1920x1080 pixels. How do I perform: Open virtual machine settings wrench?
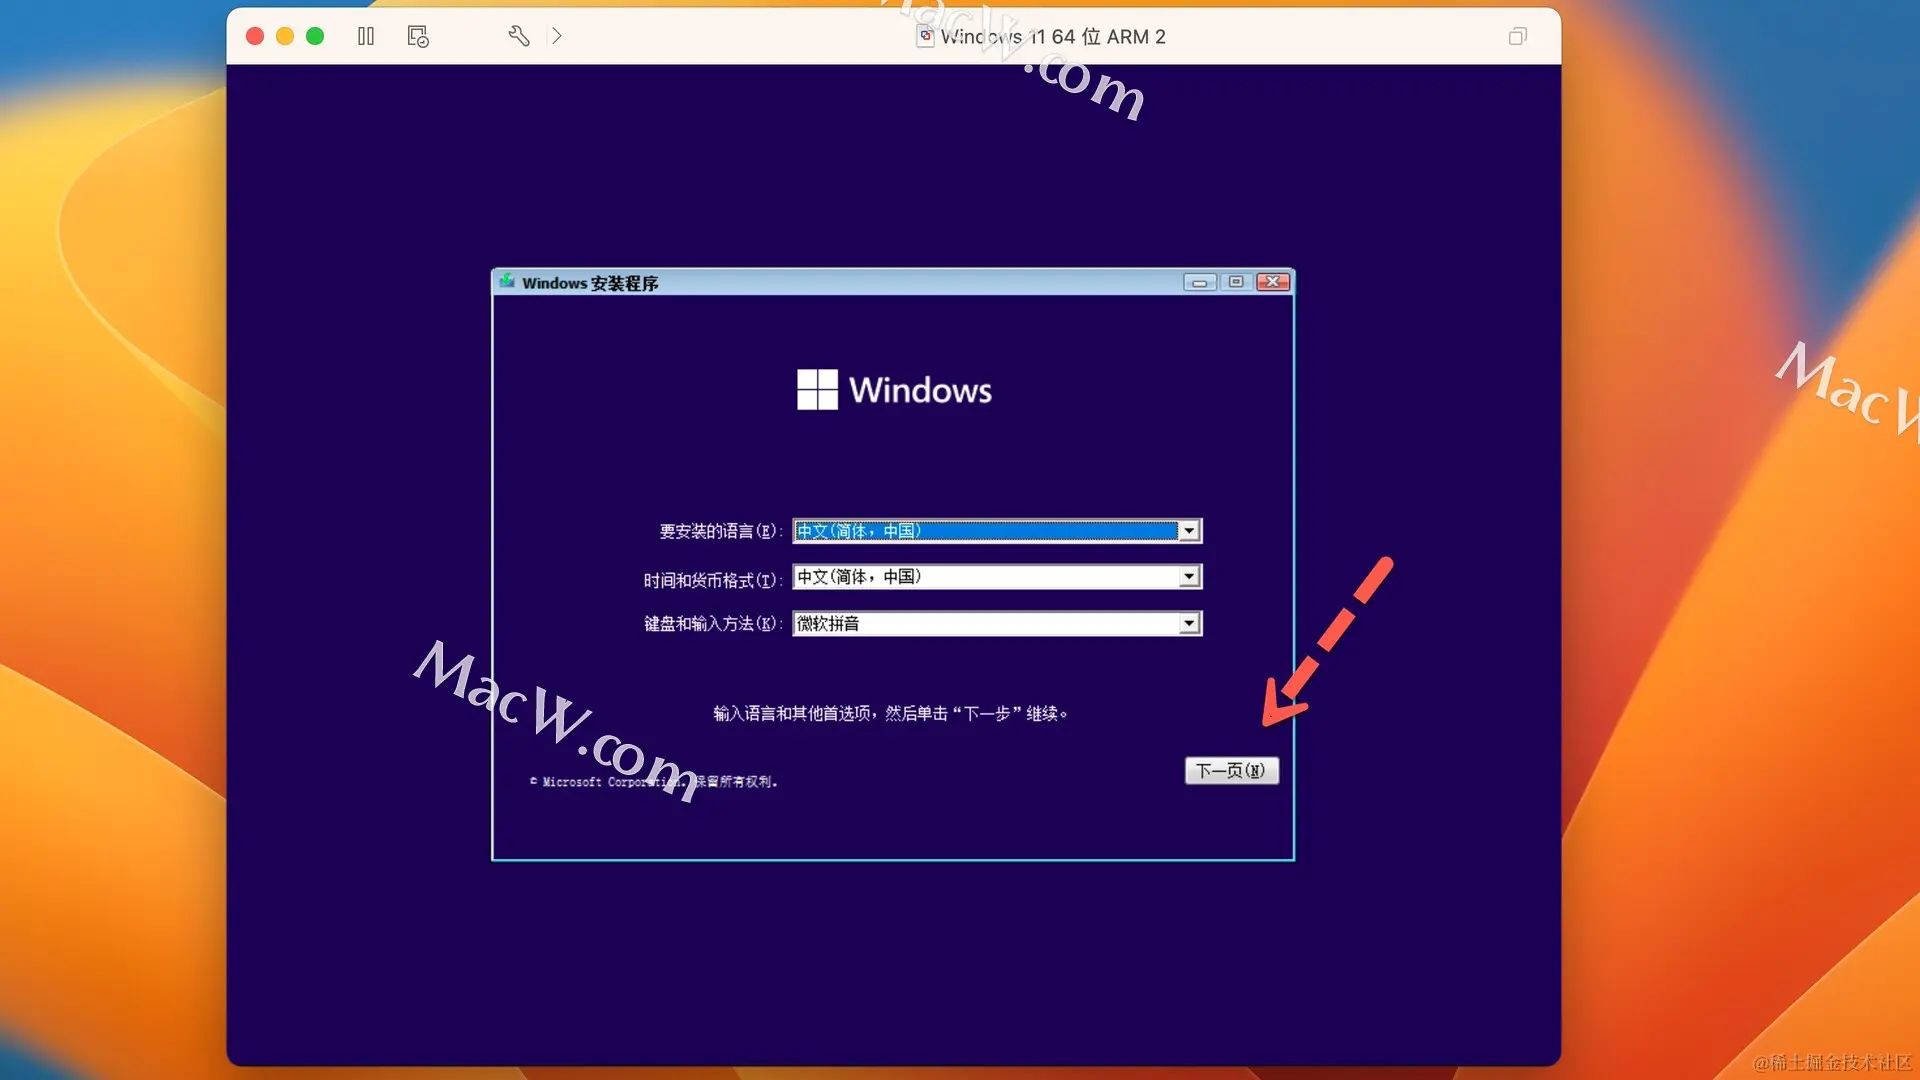518,36
